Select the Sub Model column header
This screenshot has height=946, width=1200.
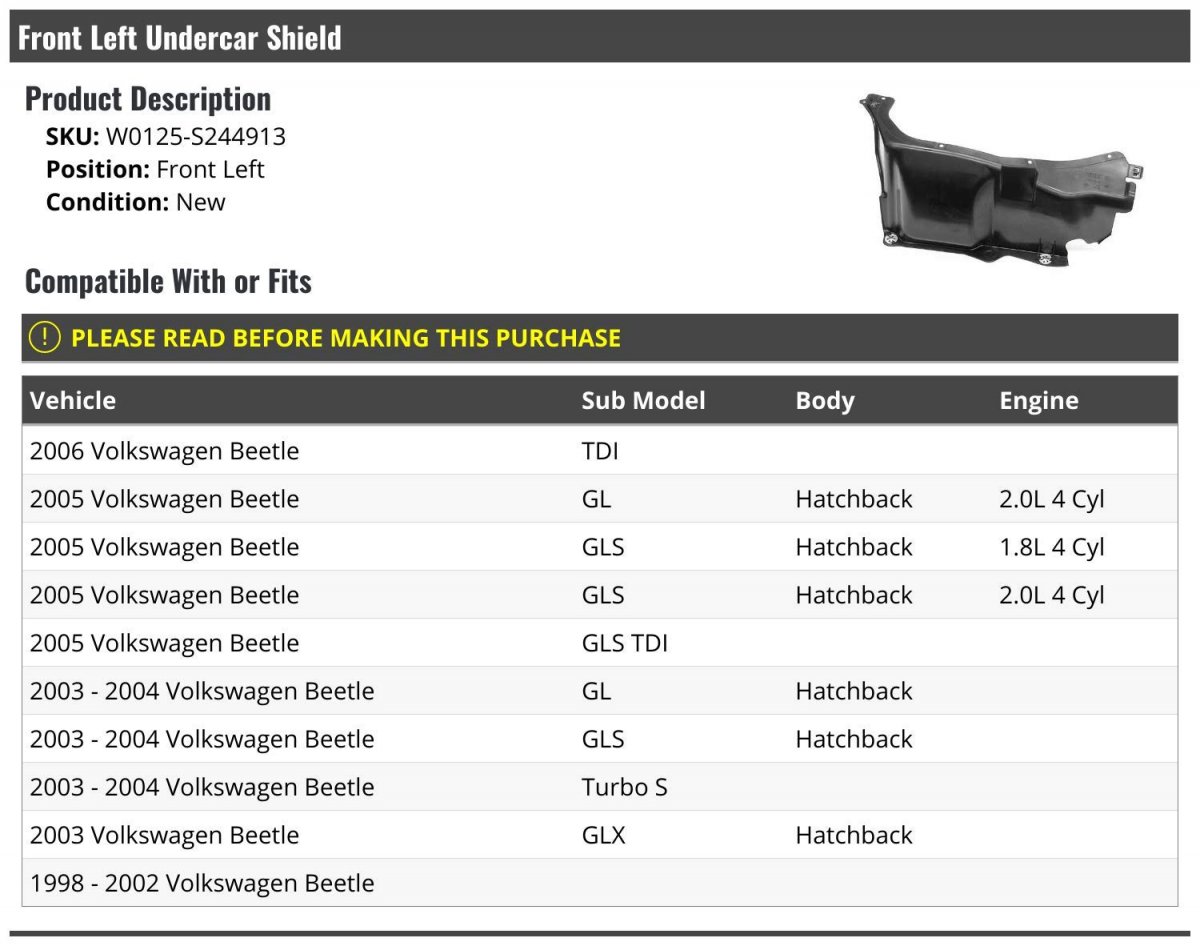(x=643, y=401)
